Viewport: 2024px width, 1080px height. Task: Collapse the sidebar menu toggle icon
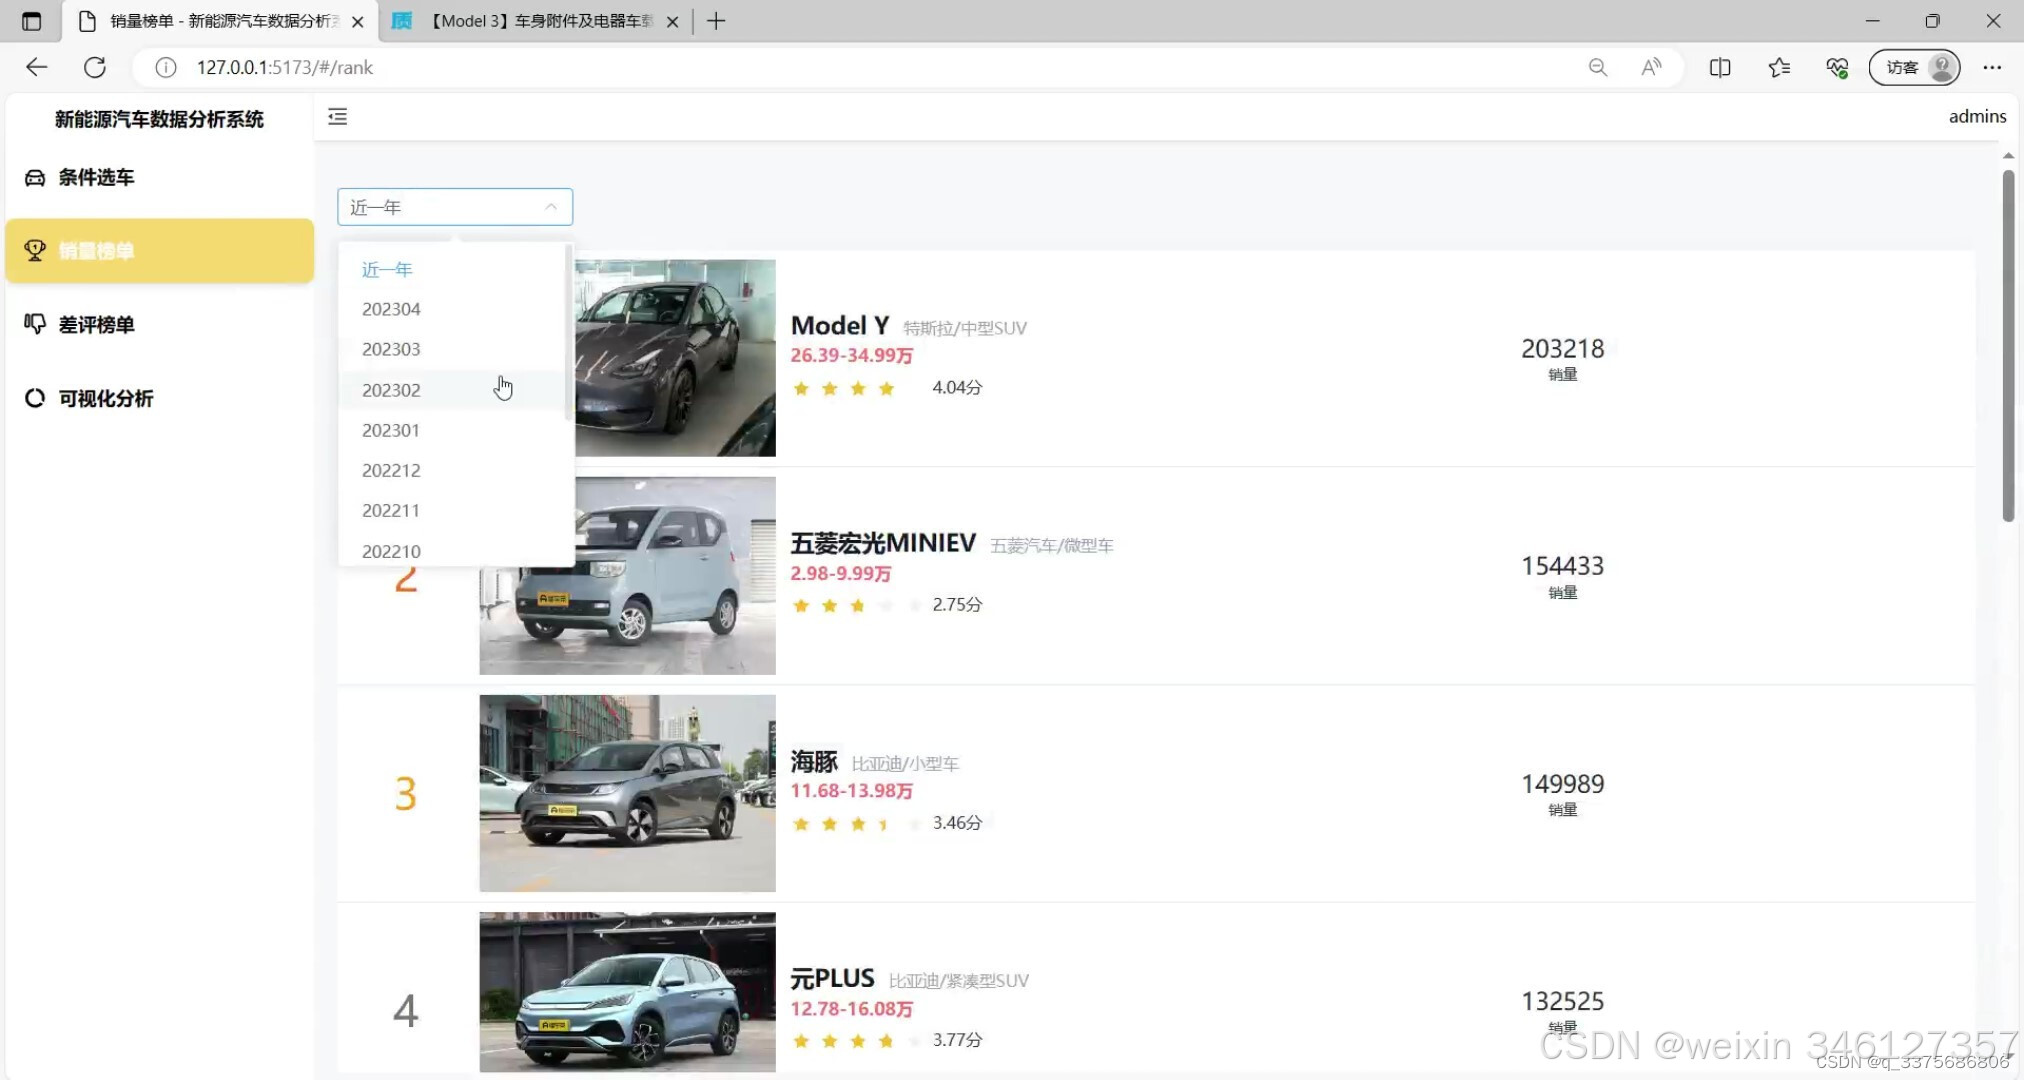pyautogui.click(x=338, y=117)
